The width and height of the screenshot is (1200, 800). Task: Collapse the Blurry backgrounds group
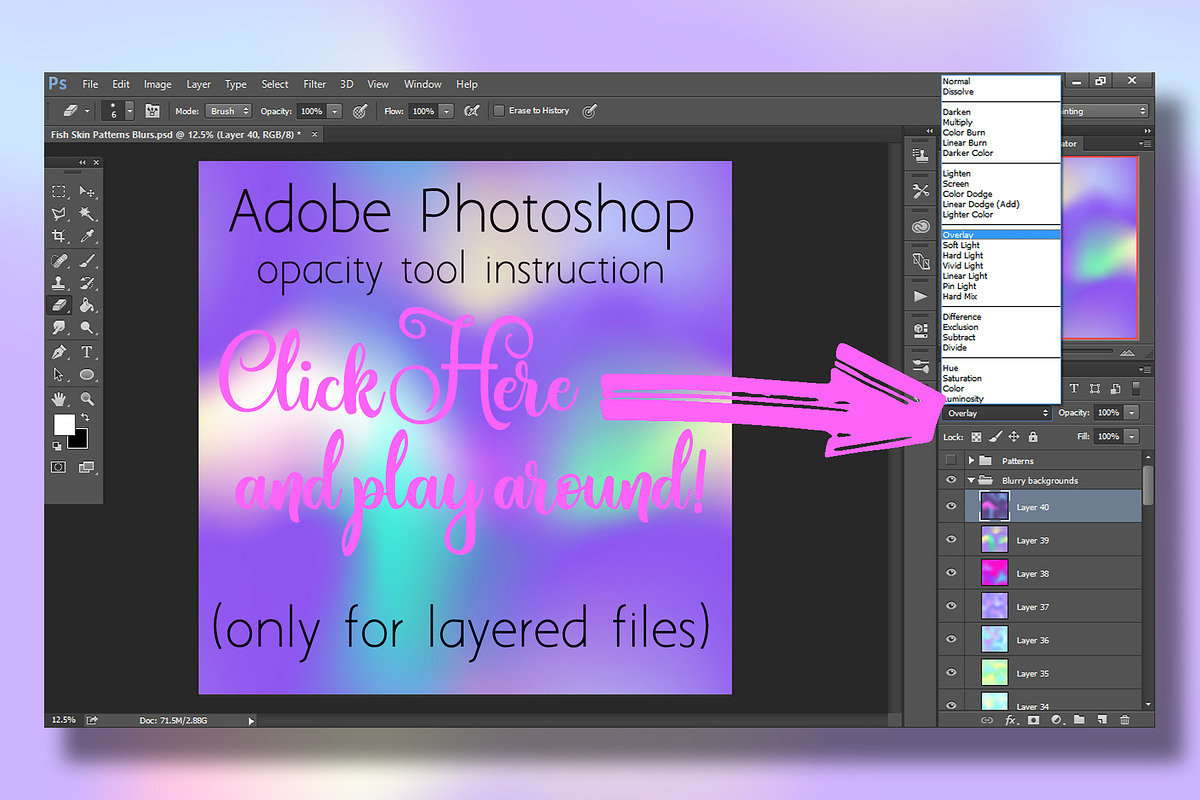coord(971,480)
